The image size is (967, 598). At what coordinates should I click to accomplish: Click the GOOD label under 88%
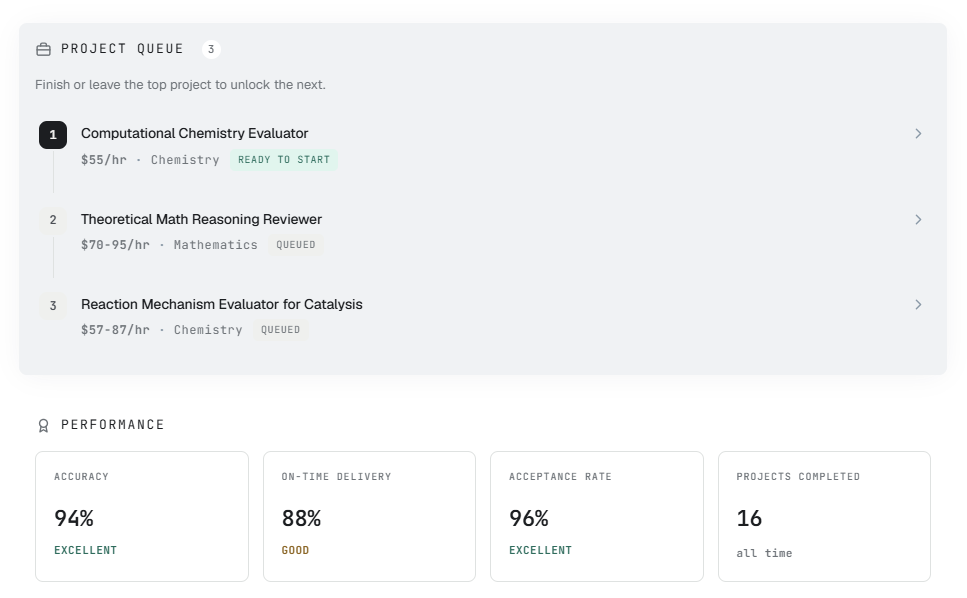295,550
